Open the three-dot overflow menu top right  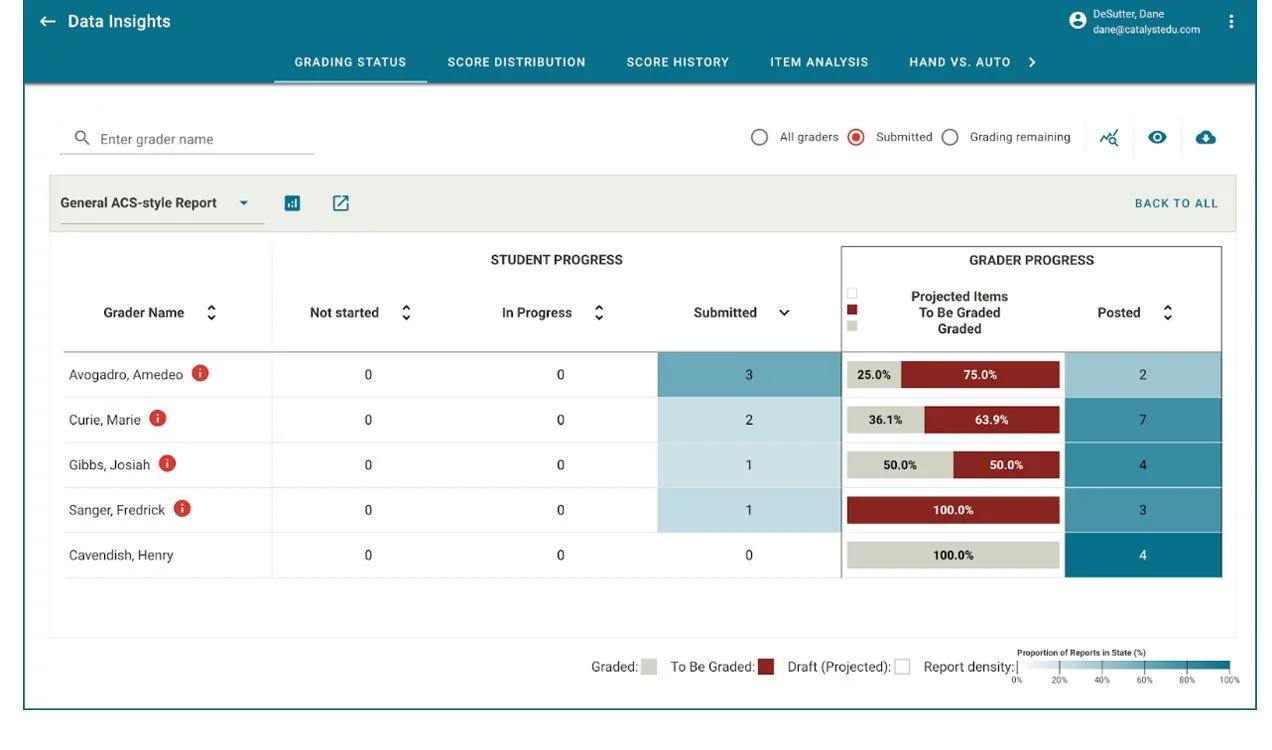click(x=1231, y=20)
